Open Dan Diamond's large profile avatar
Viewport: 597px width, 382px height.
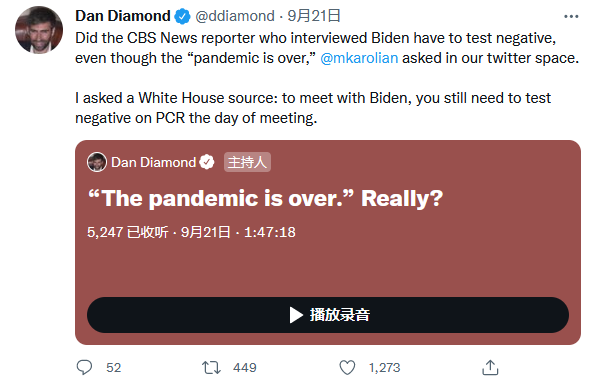click(x=39, y=30)
